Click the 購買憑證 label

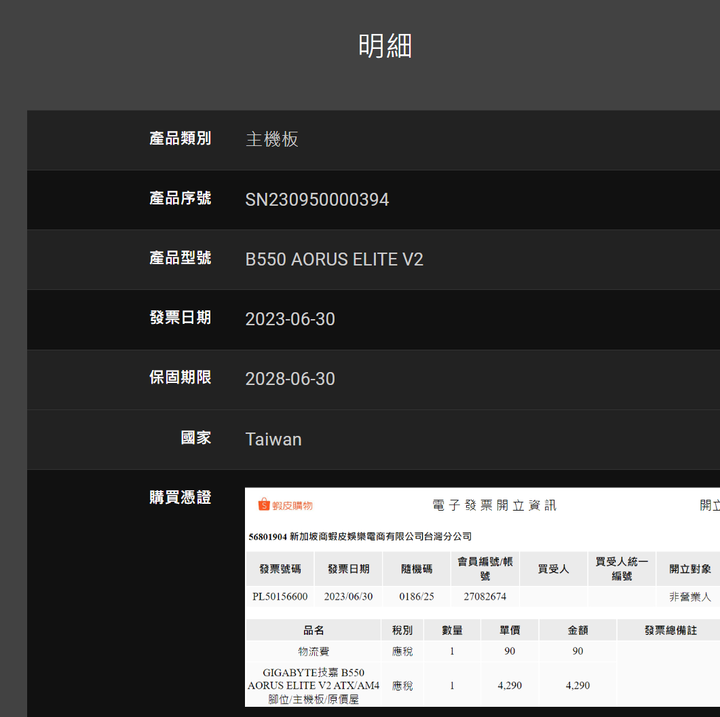[180, 497]
